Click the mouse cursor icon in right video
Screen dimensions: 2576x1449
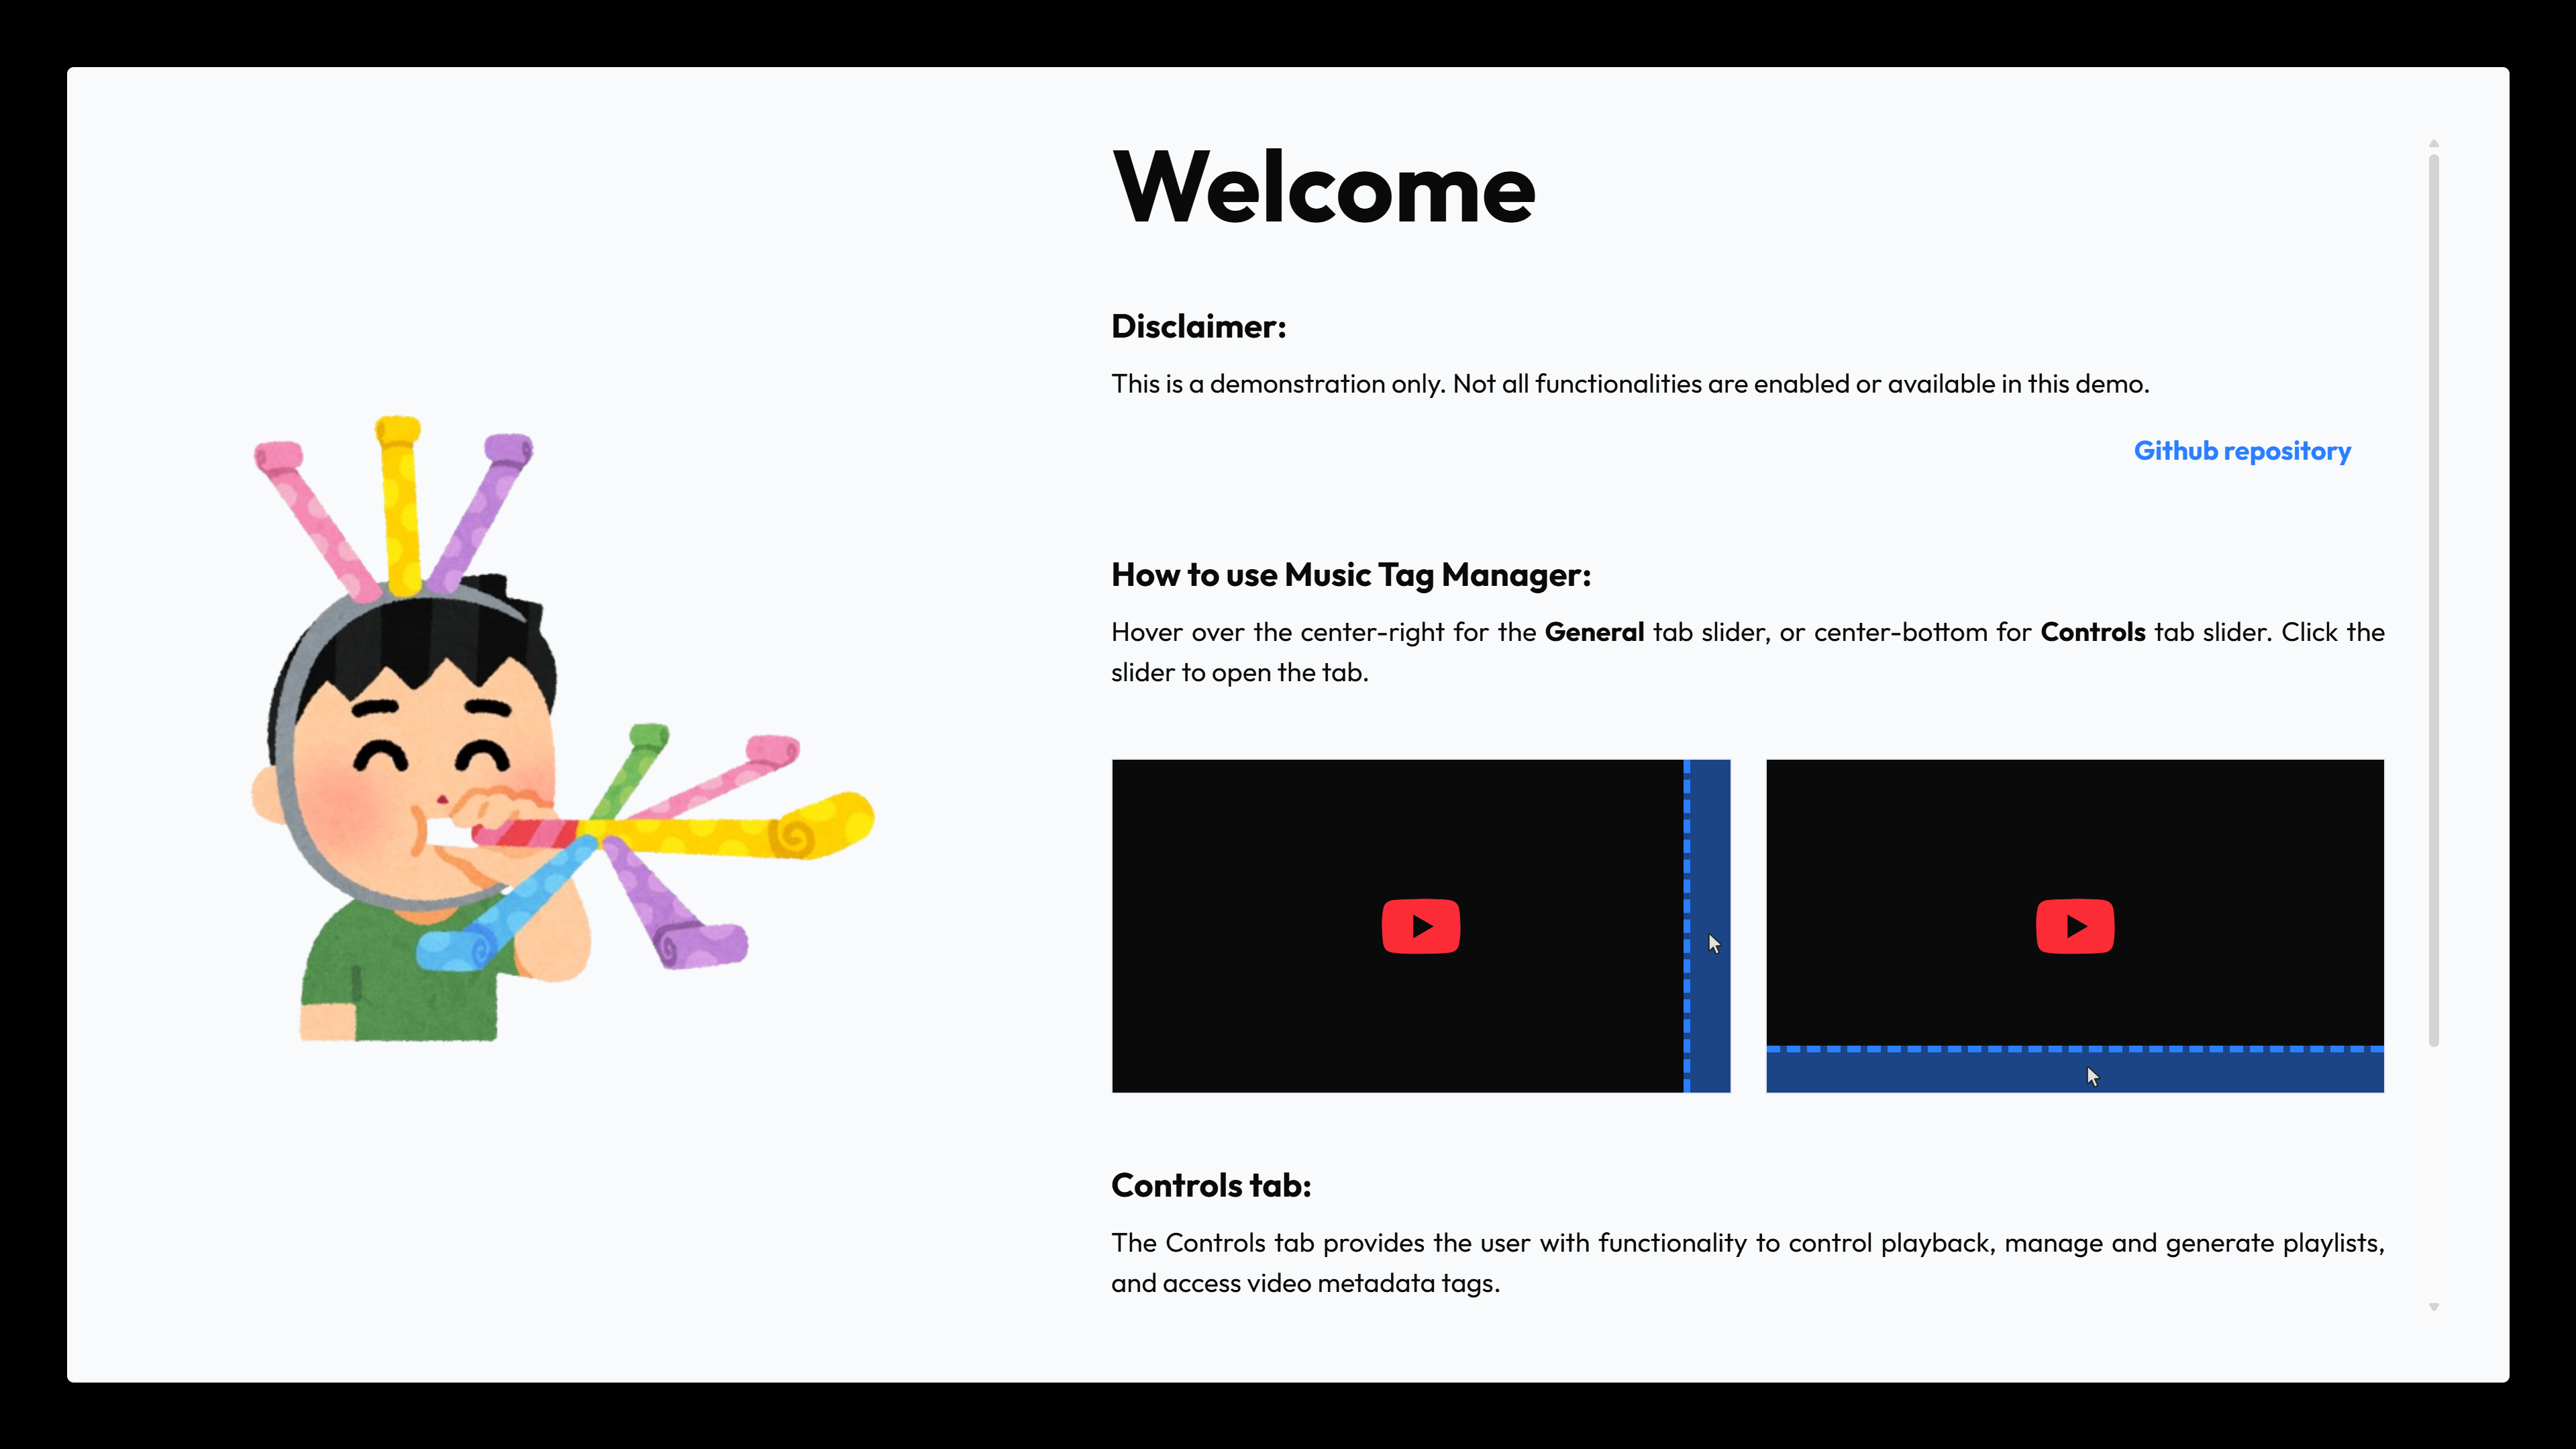[2092, 1076]
